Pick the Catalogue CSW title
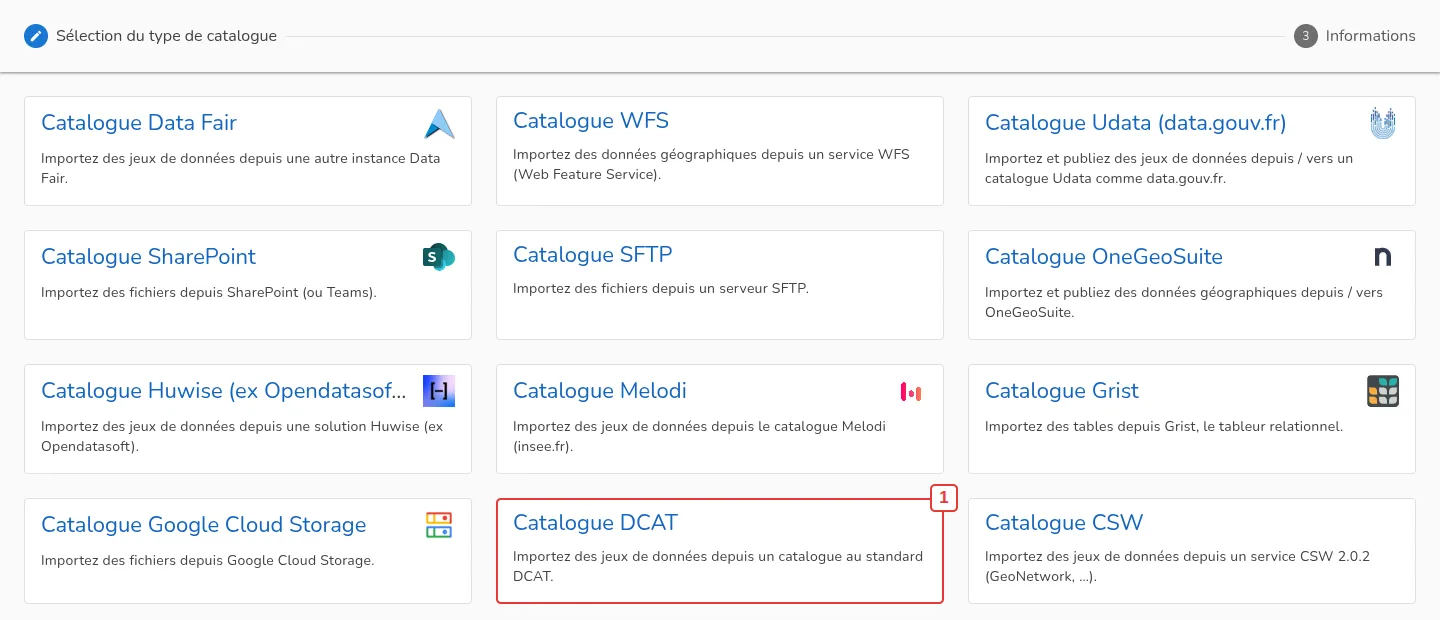This screenshot has height=620, width=1440. (1064, 523)
